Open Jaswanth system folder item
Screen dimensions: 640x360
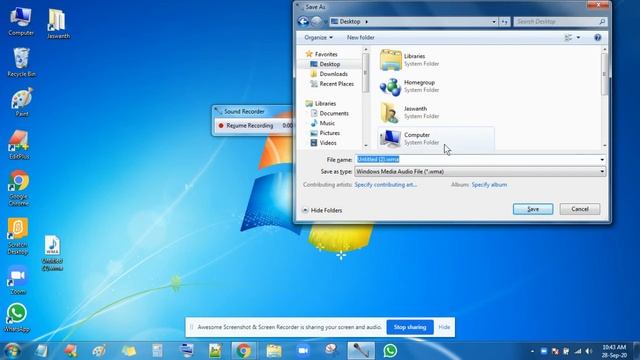(x=436, y=112)
